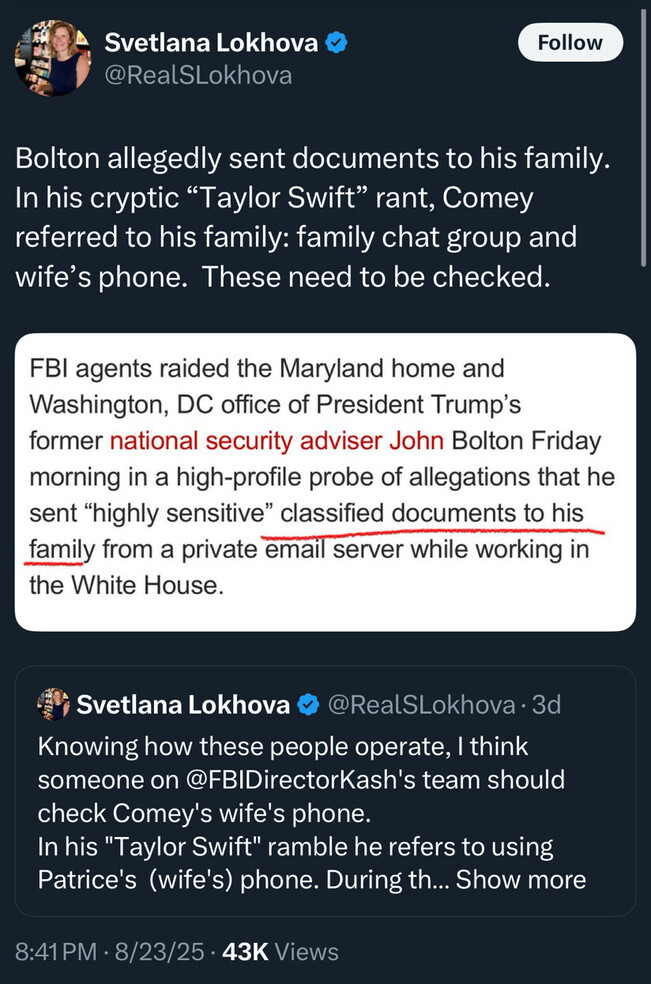The height and width of the screenshot is (984, 651).
Task: Open the quoted tweet author name Svetlana Lokhova
Action: pos(183,705)
